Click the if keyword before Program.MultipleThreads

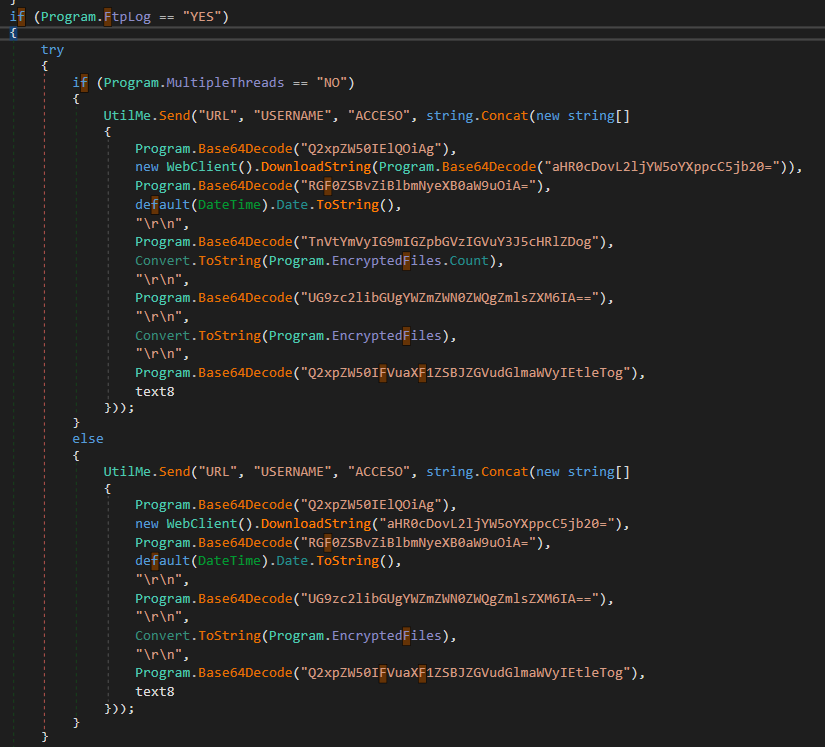[x=80, y=83]
